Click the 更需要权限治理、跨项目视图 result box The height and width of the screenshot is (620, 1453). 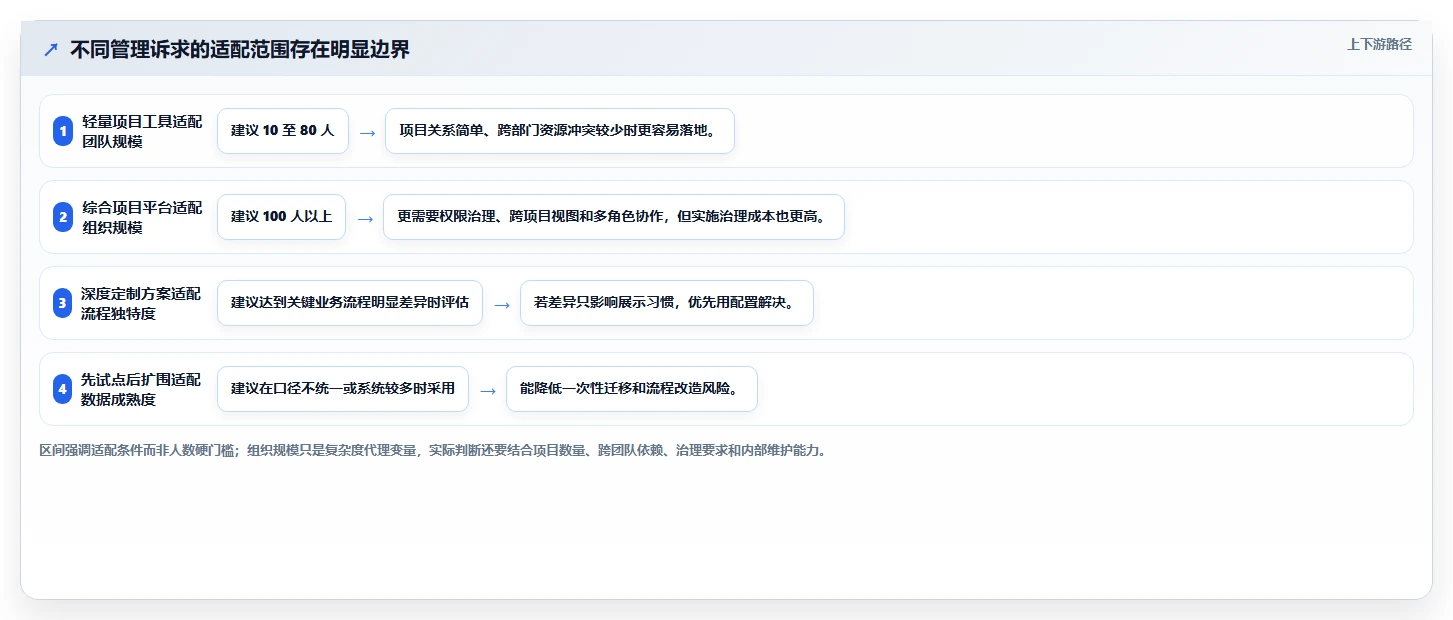coord(614,217)
